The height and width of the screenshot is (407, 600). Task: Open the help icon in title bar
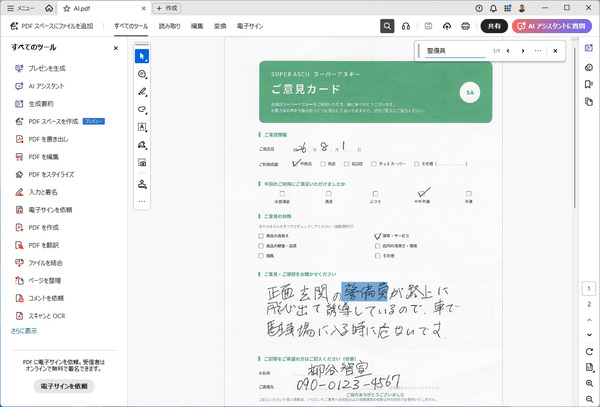[x=479, y=8]
